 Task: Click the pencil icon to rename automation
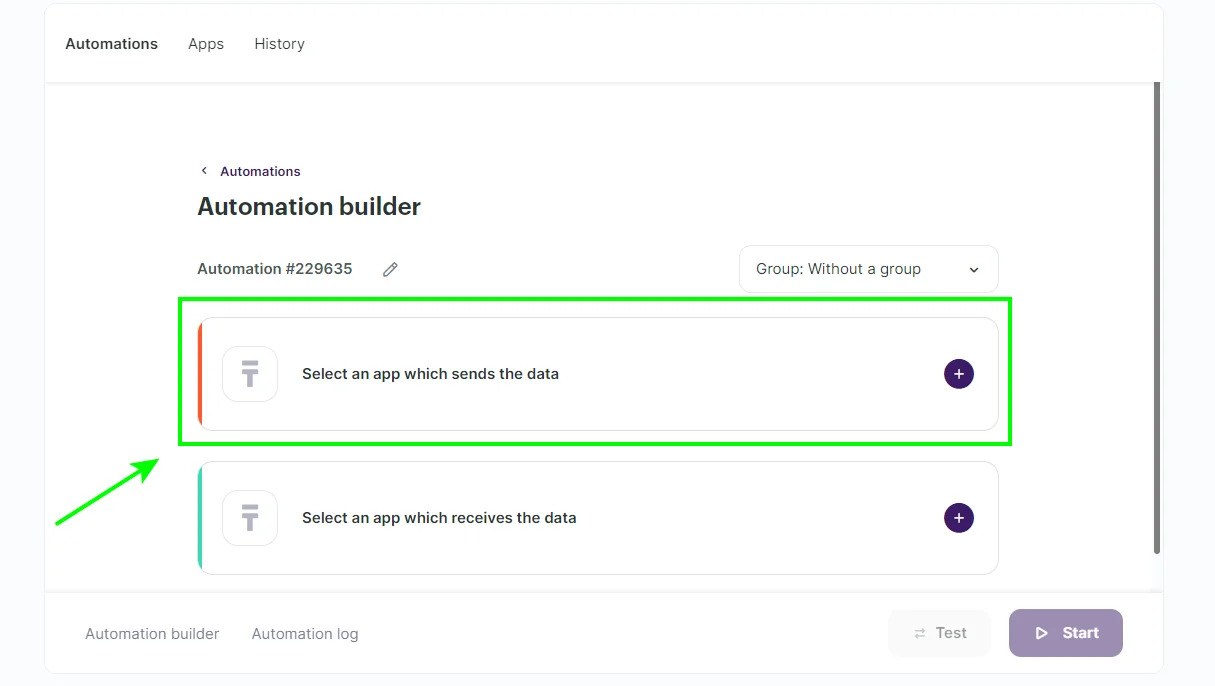tap(390, 269)
